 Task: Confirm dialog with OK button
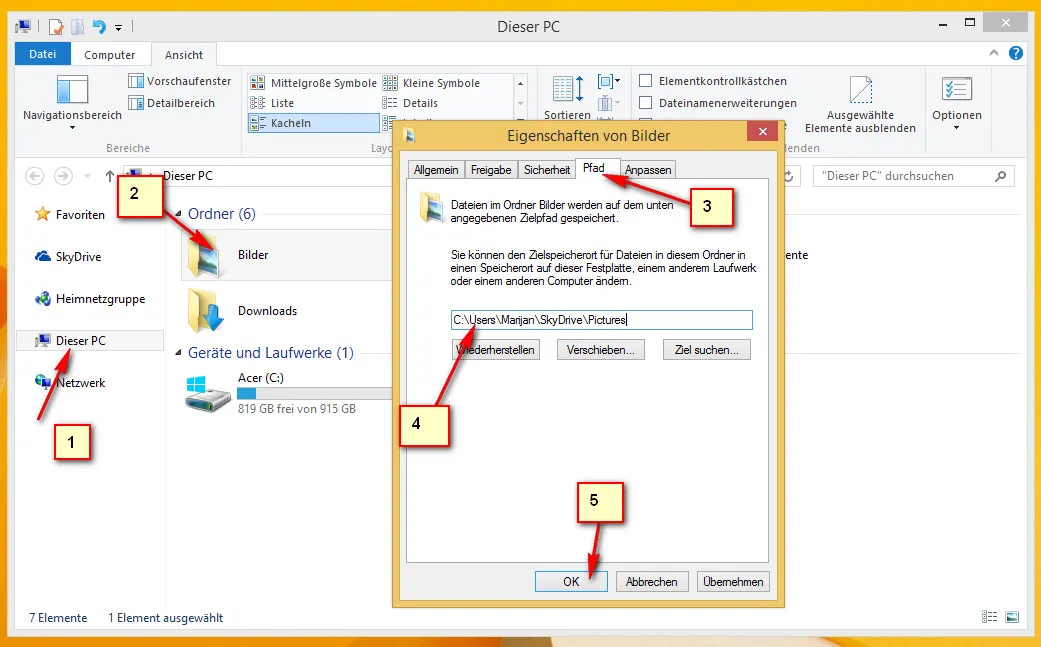571,581
